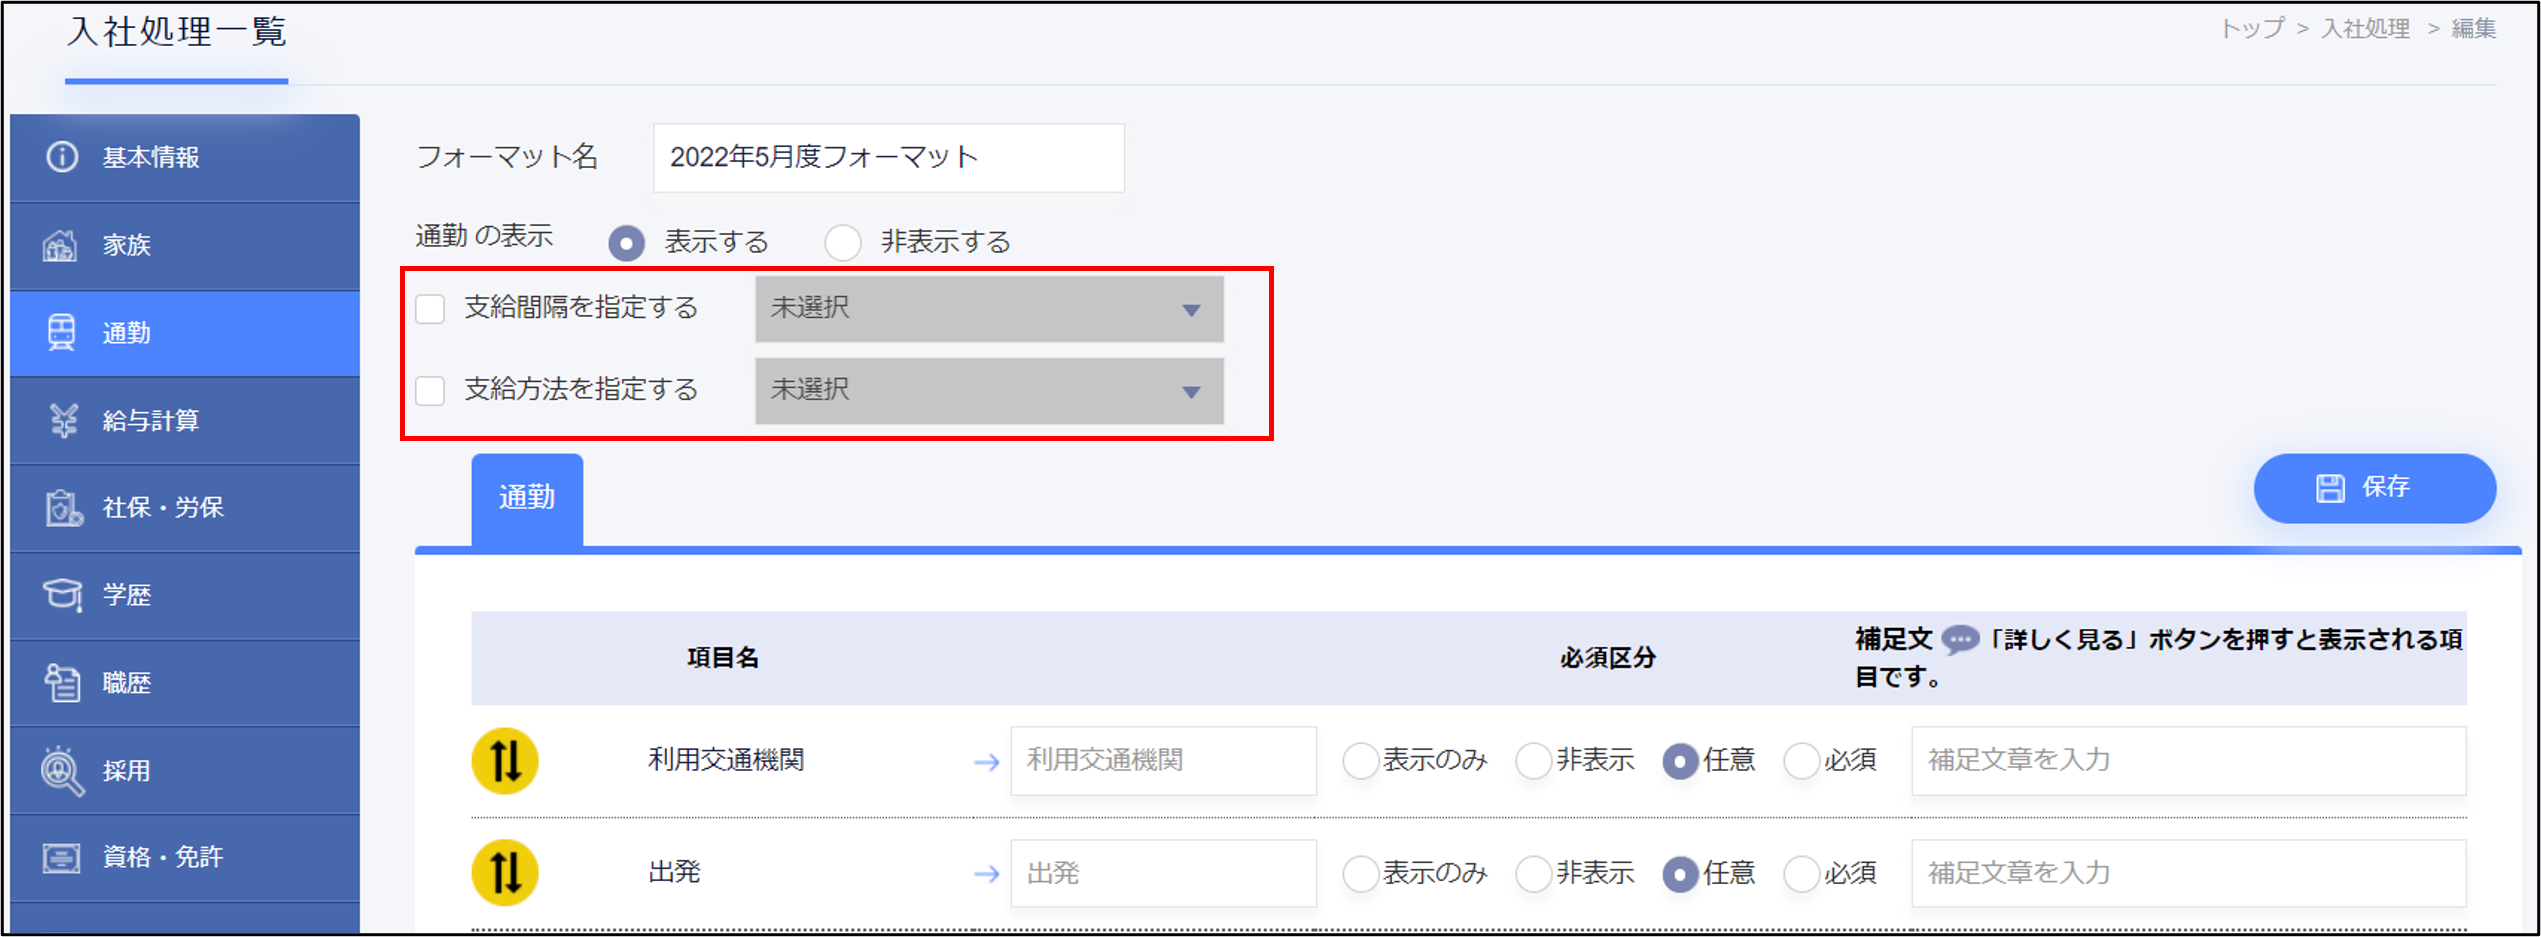Follow the 入社処理 breadcrumb link
The image size is (2541, 937).
pos(2365,29)
